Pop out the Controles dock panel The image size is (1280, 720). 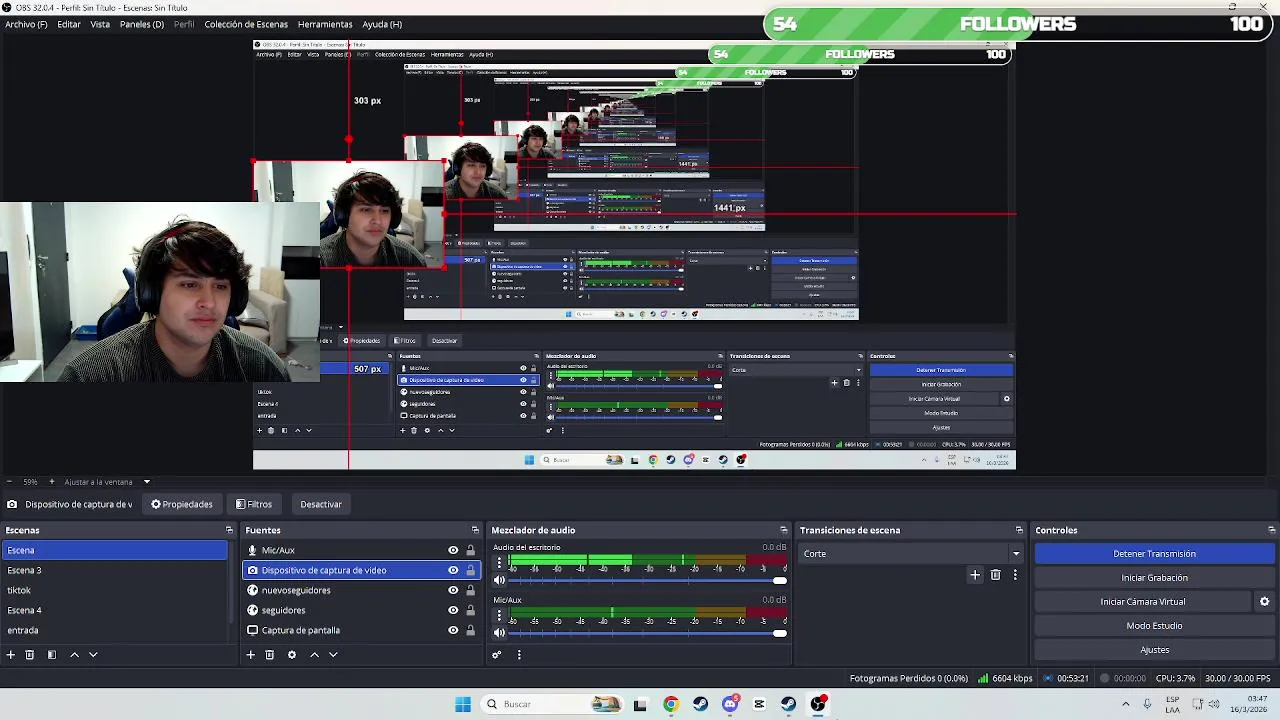(x=1271, y=530)
